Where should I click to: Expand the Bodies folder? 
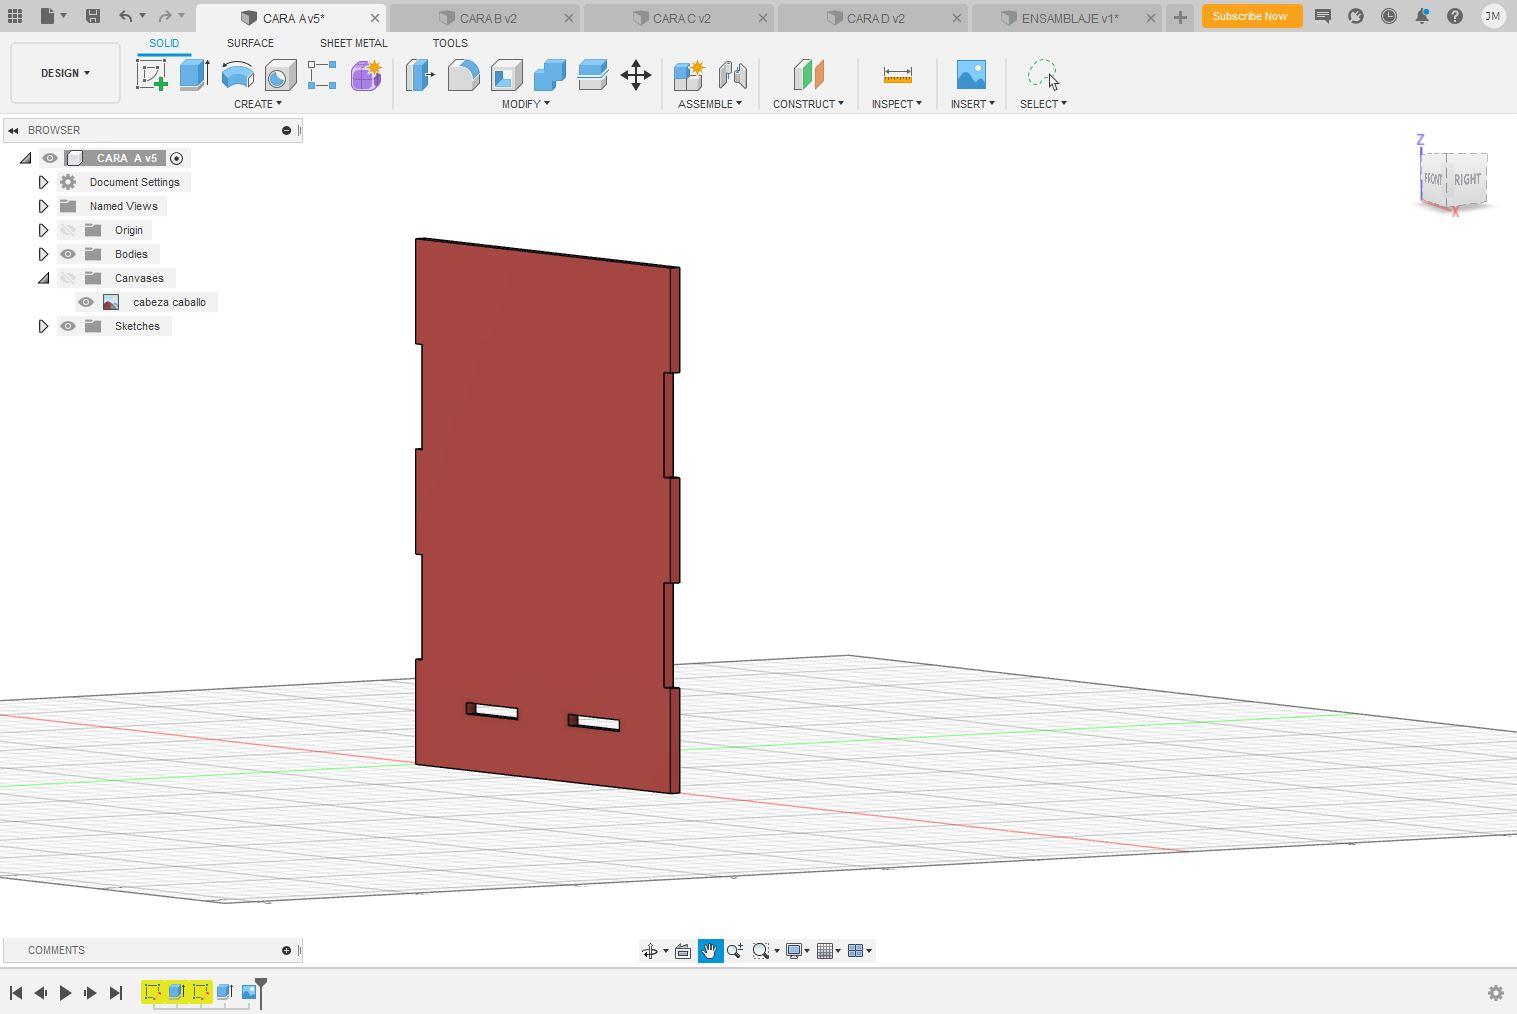43,254
